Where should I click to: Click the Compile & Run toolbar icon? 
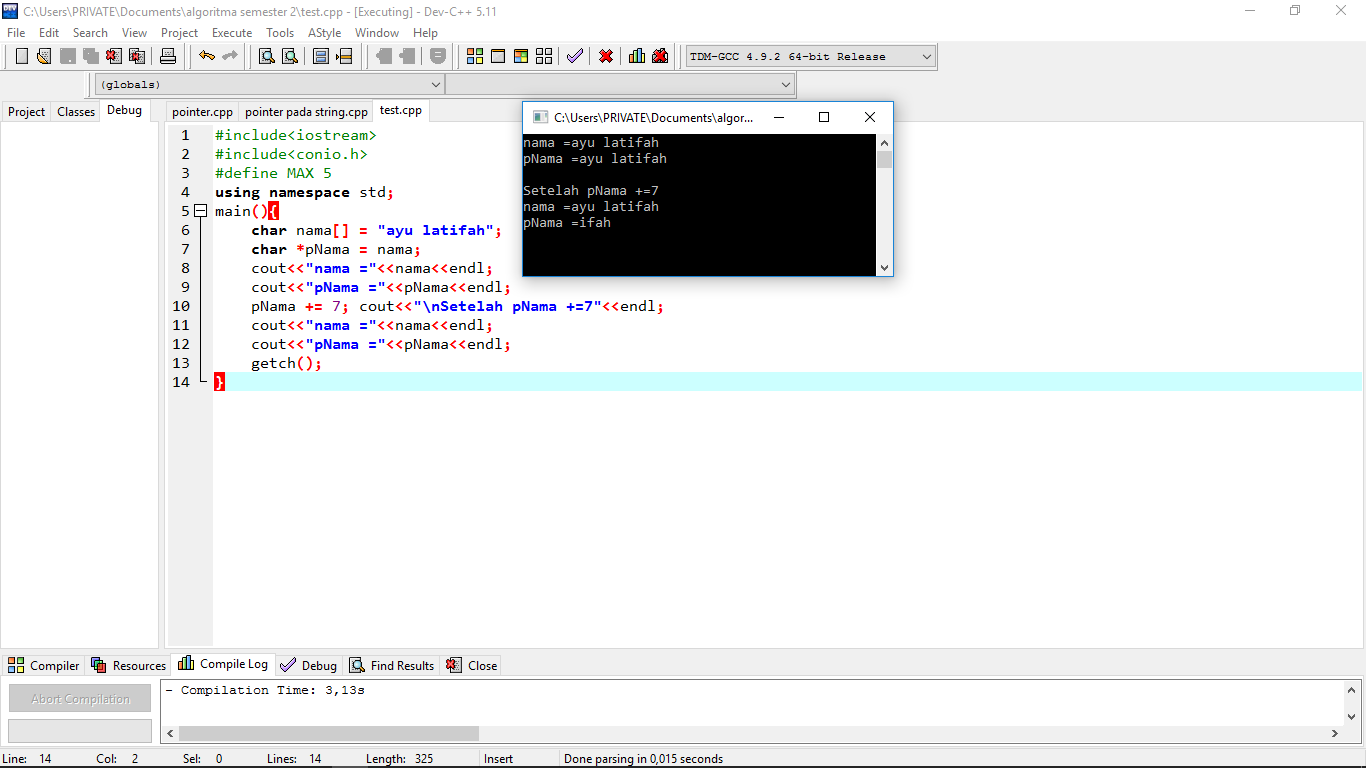pyautogui.click(x=521, y=56)
